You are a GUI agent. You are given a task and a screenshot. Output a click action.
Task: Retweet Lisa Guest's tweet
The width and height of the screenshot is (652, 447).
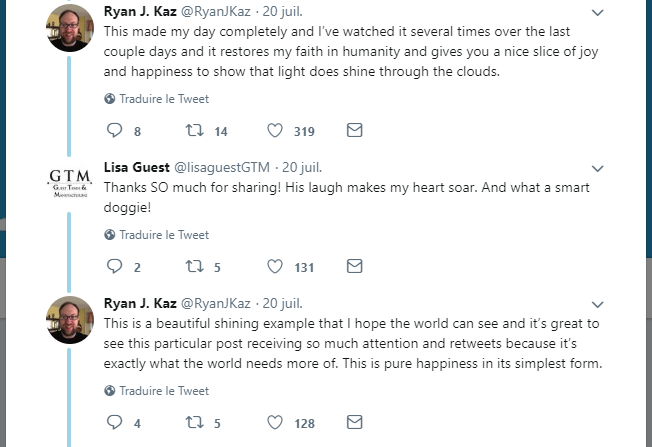click(x=195, y=267)
